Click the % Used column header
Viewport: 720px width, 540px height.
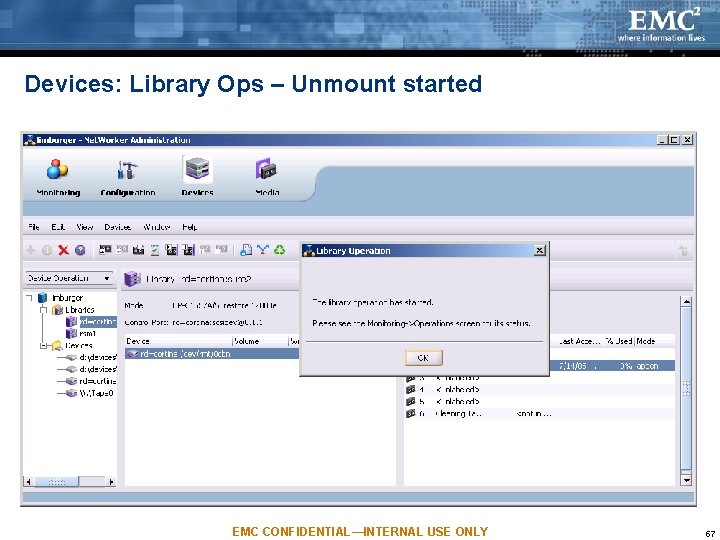point(619,341)
